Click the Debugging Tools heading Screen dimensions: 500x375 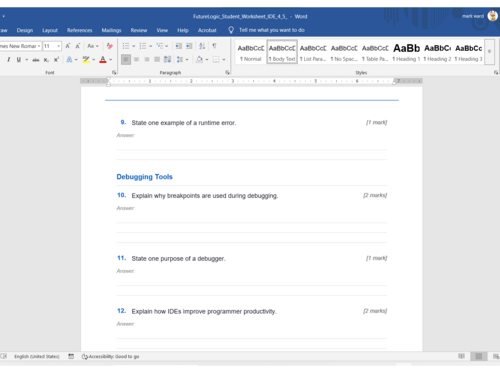[144, 177]
